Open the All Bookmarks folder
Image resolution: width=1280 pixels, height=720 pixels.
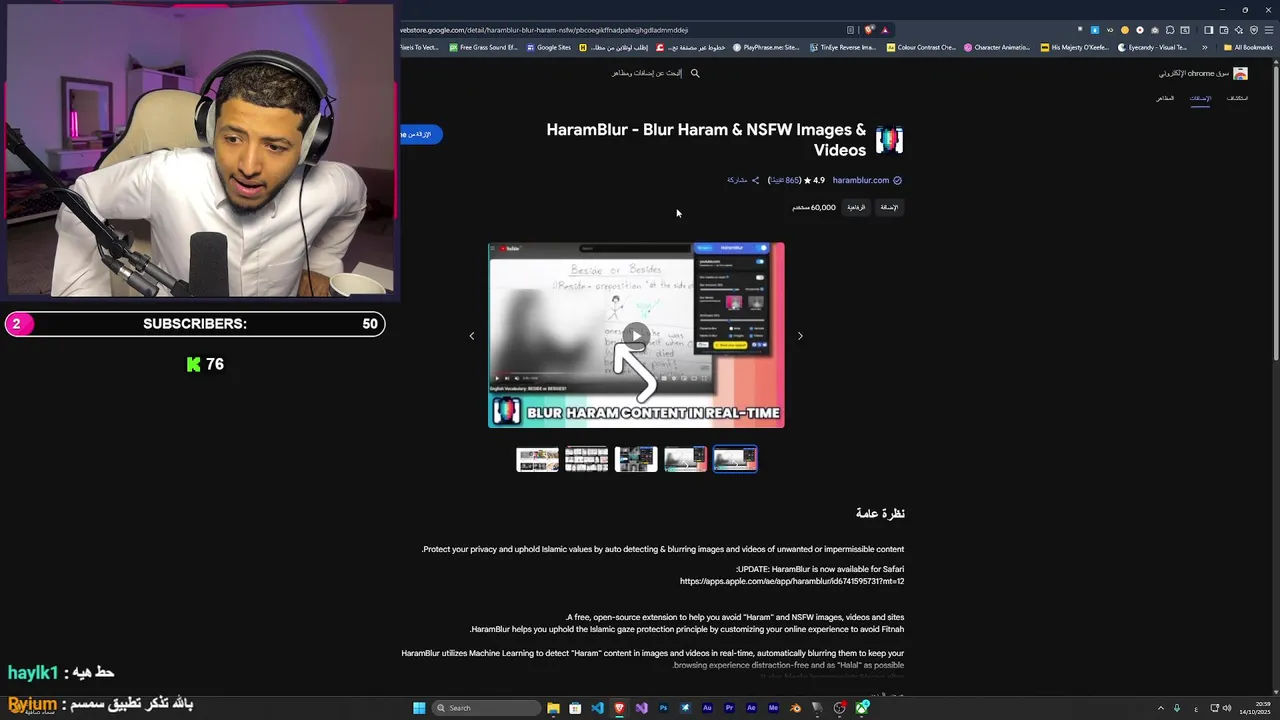click(1248, 47)
